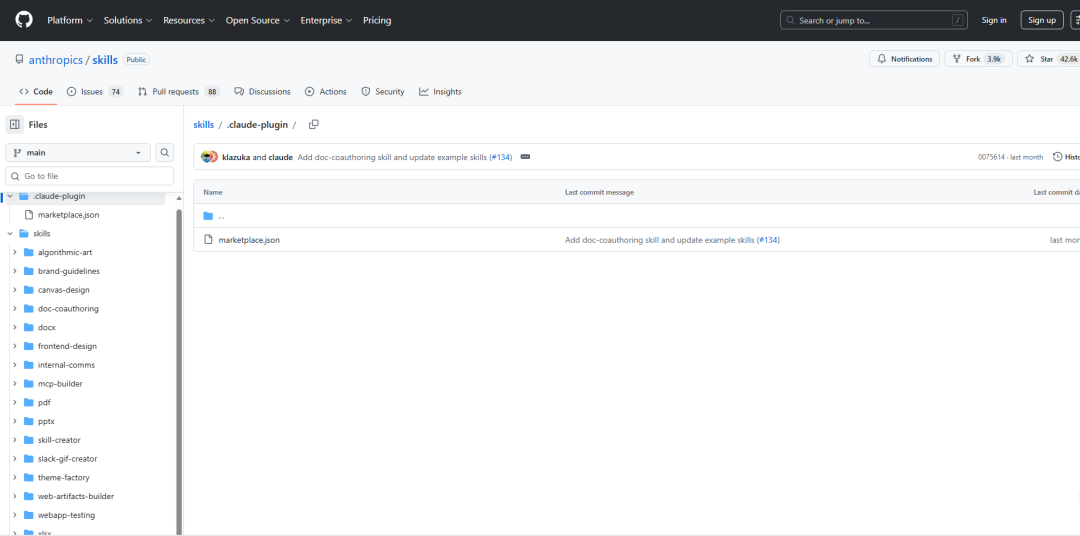Click the klazuka author name link
Viewport: 1080px width, 536px height.
[236, 157]
